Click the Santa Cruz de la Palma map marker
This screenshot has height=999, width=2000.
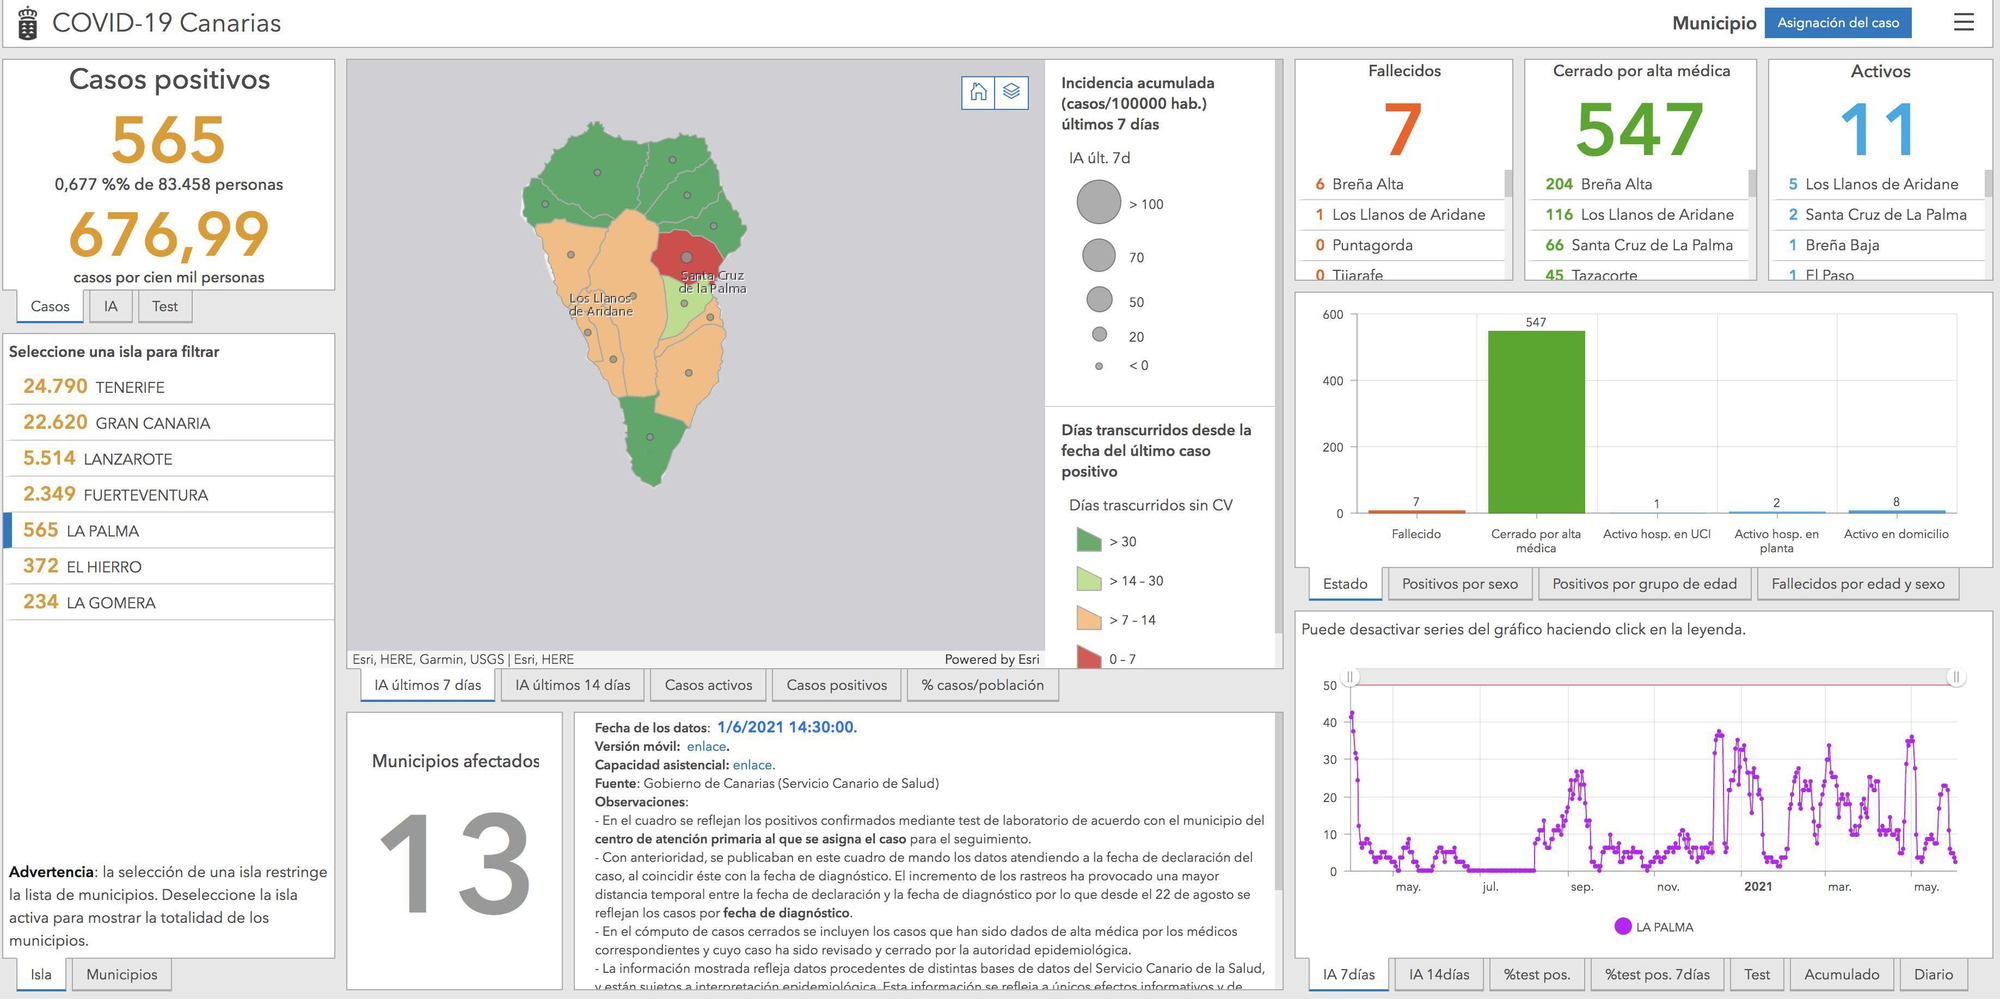[x=687, y=258]
